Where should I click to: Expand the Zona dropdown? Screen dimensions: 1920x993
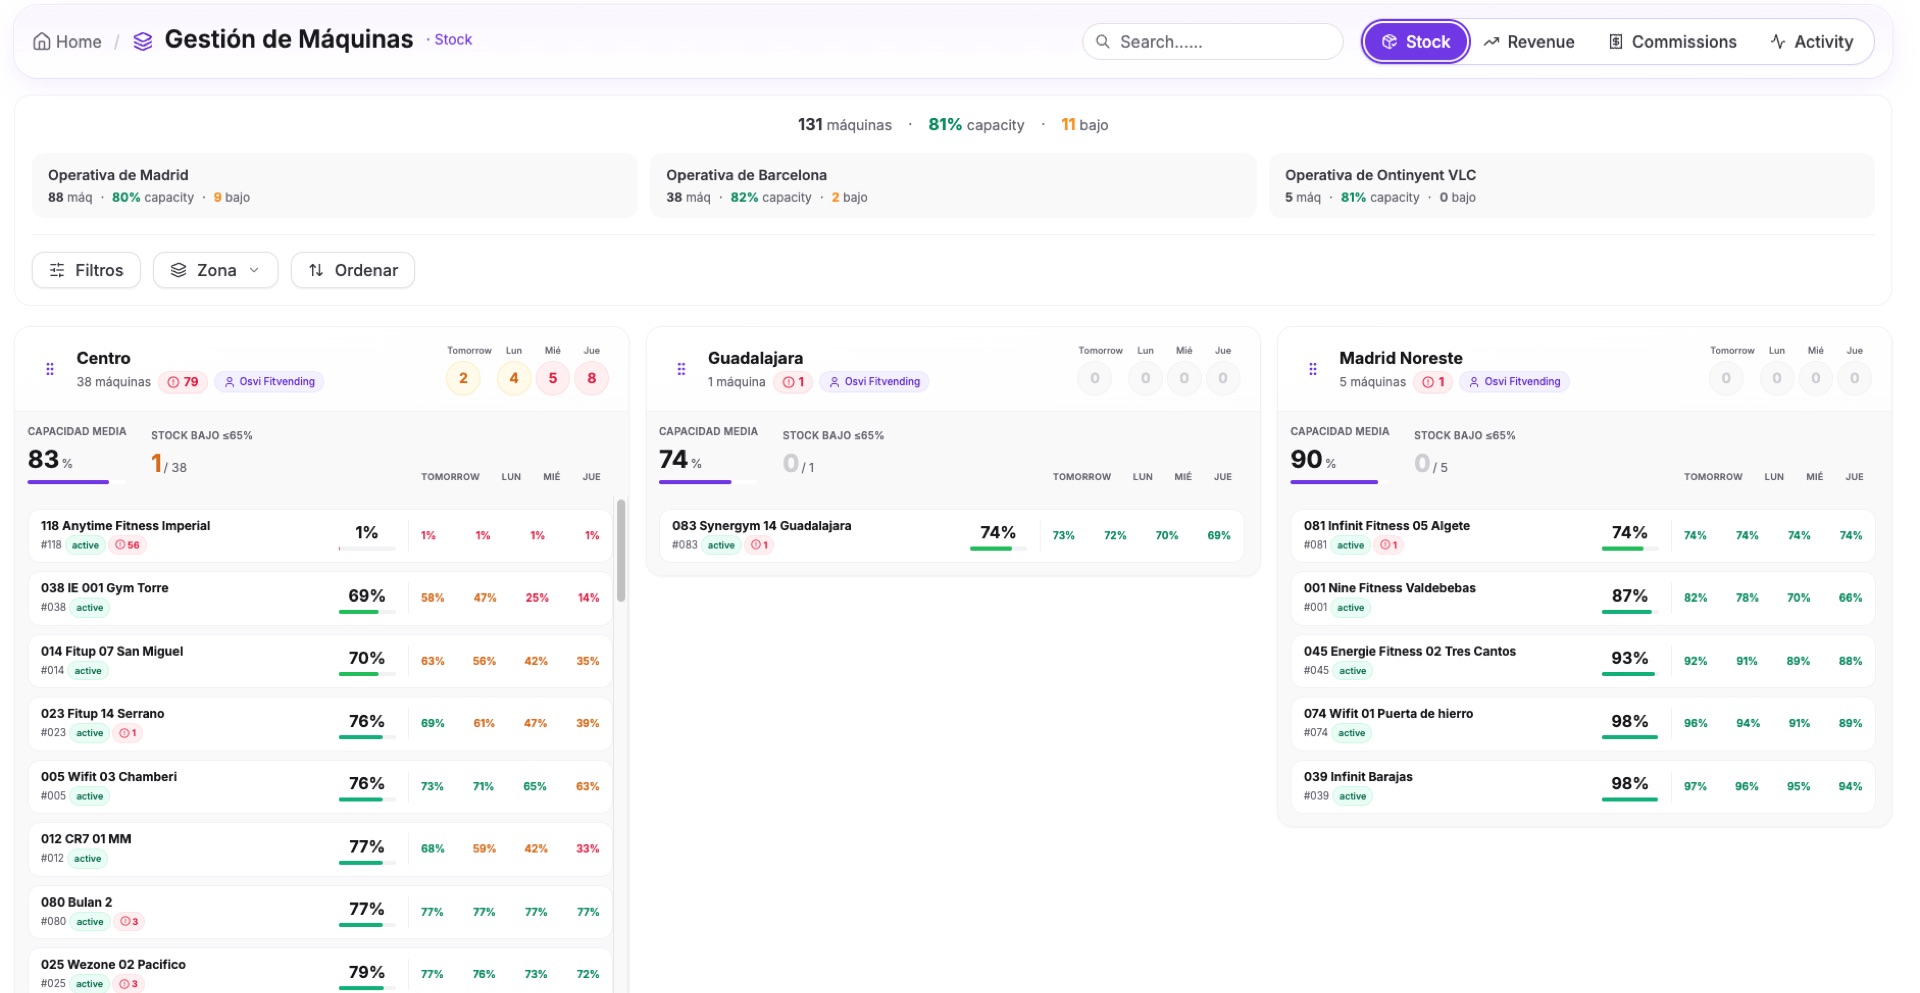(x=215, y=270)
